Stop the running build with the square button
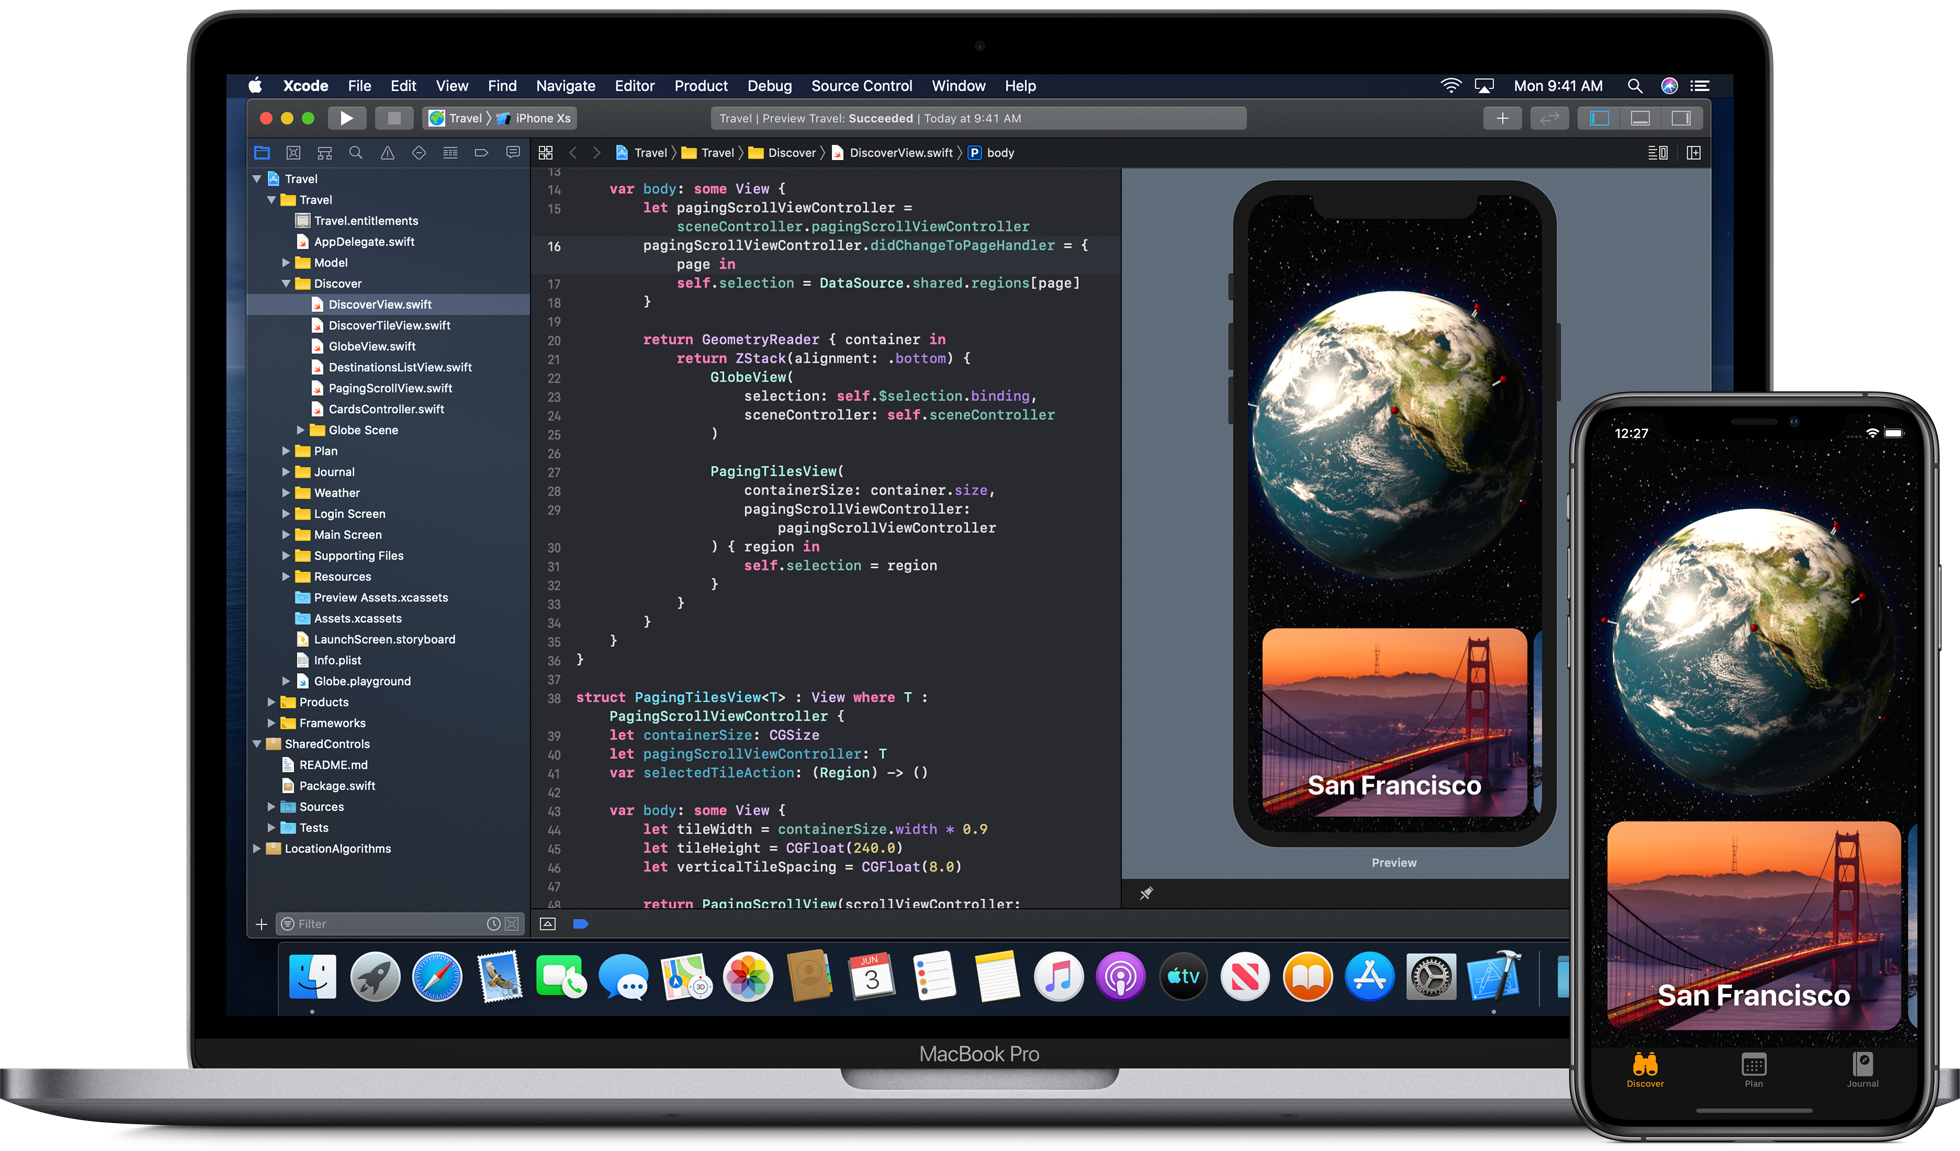The image size is (1960, 1151). [394, 118]
